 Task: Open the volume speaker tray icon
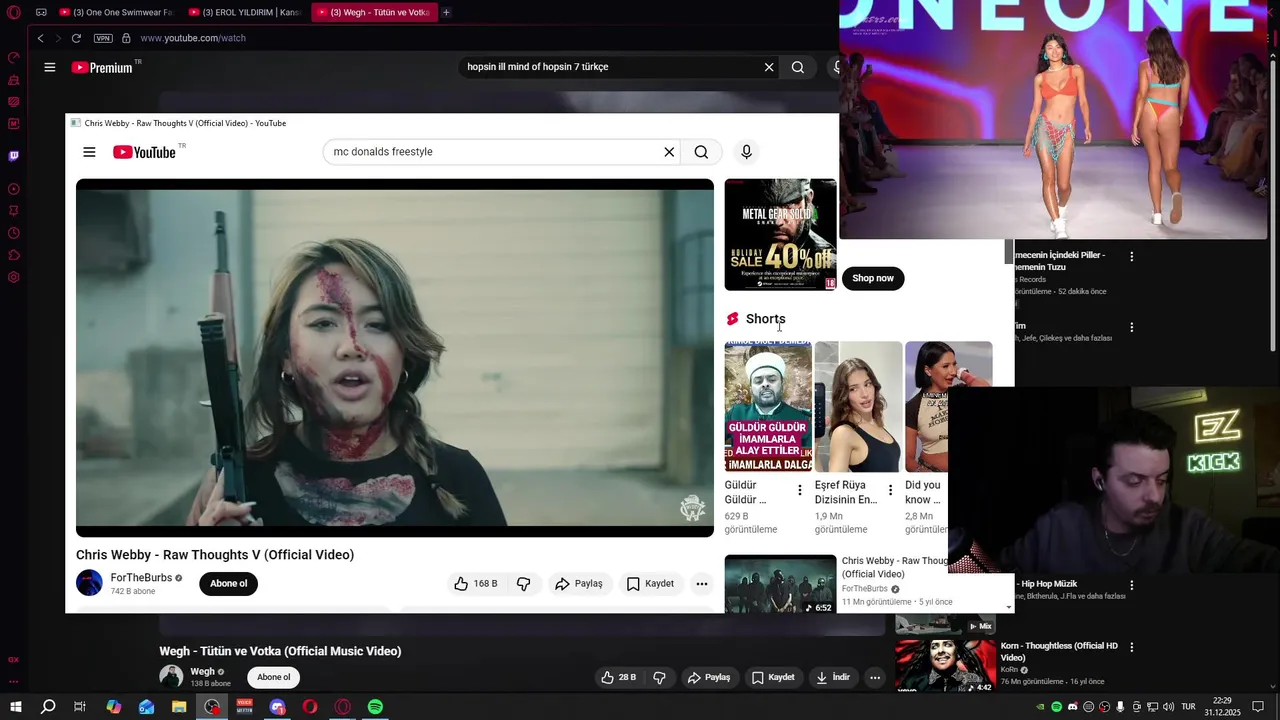pyautogui.click(x=1167, y=707)
